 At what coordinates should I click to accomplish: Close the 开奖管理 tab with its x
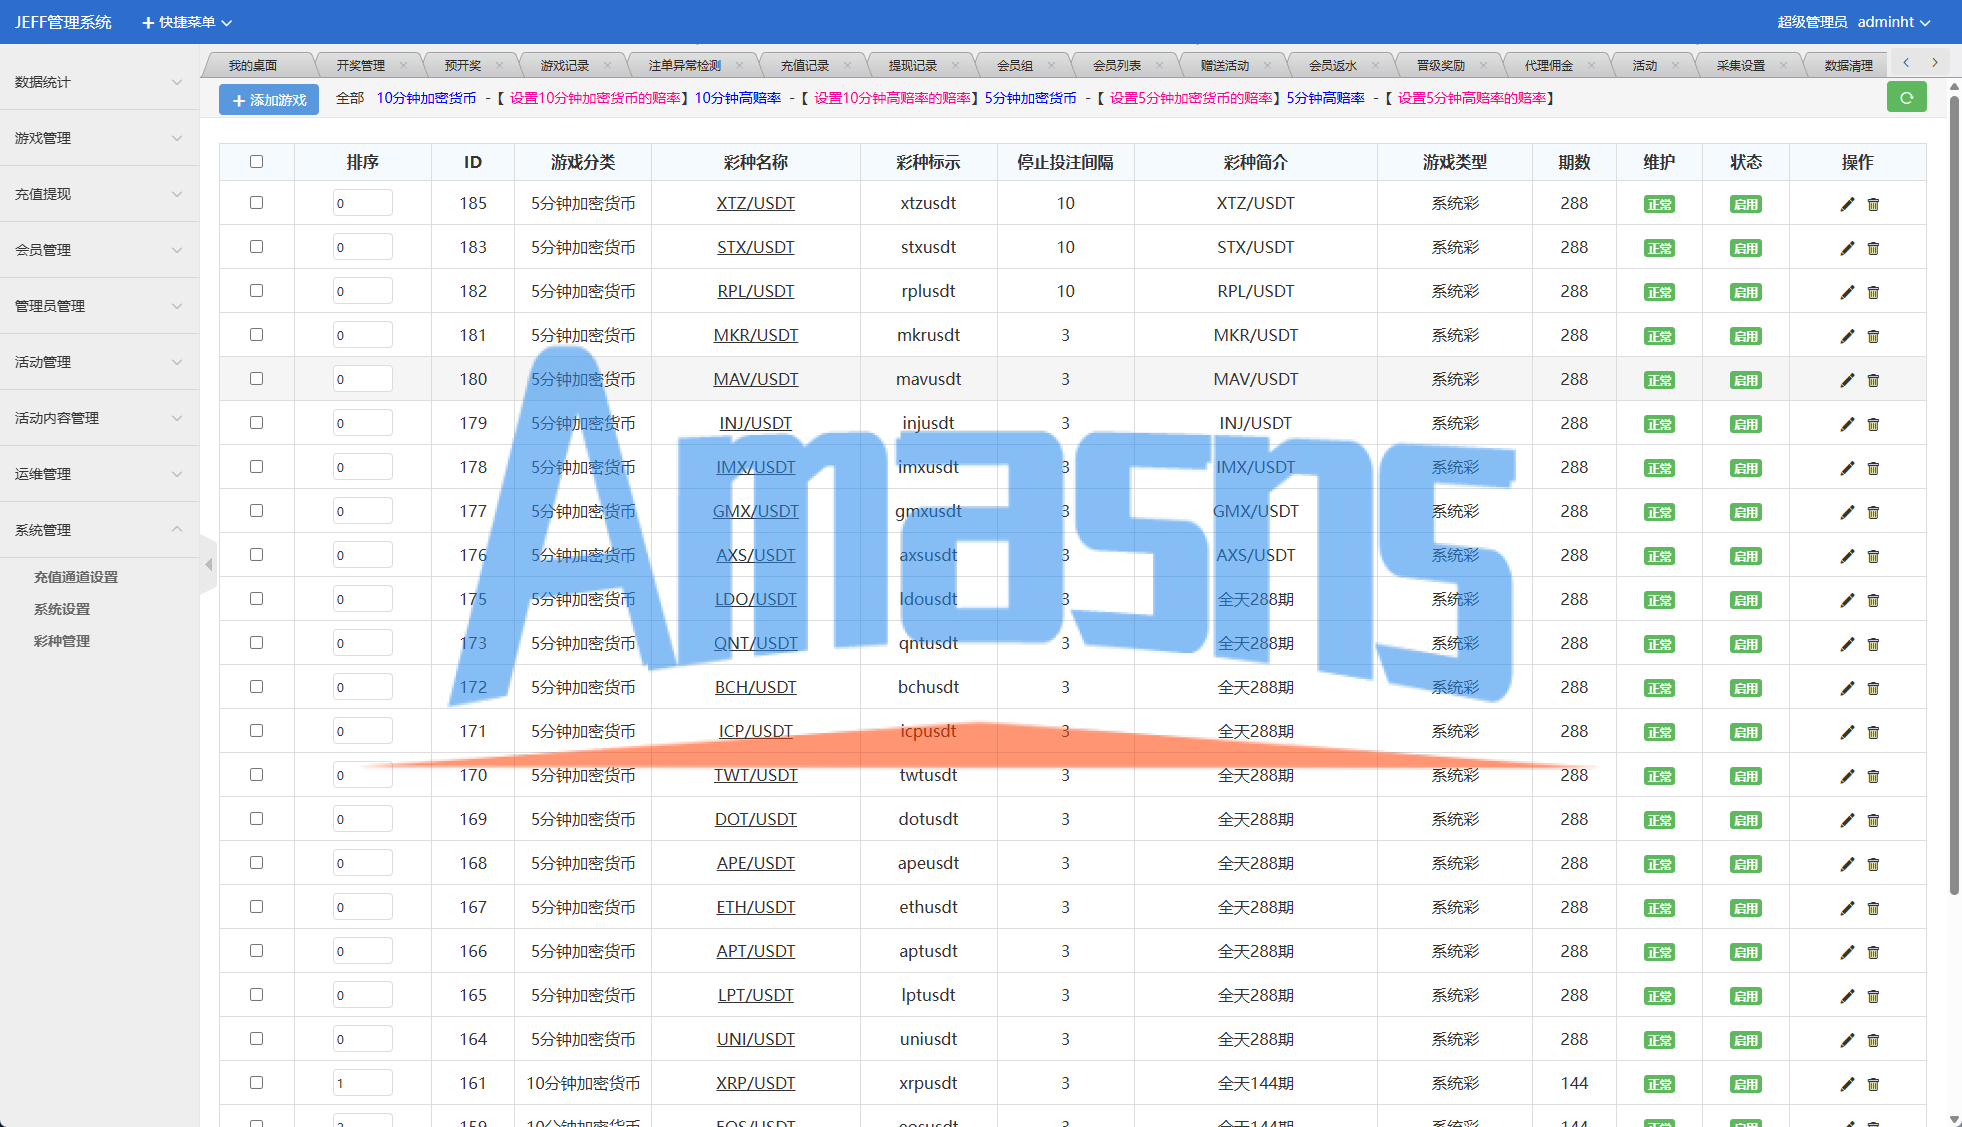tap(403, 65)
